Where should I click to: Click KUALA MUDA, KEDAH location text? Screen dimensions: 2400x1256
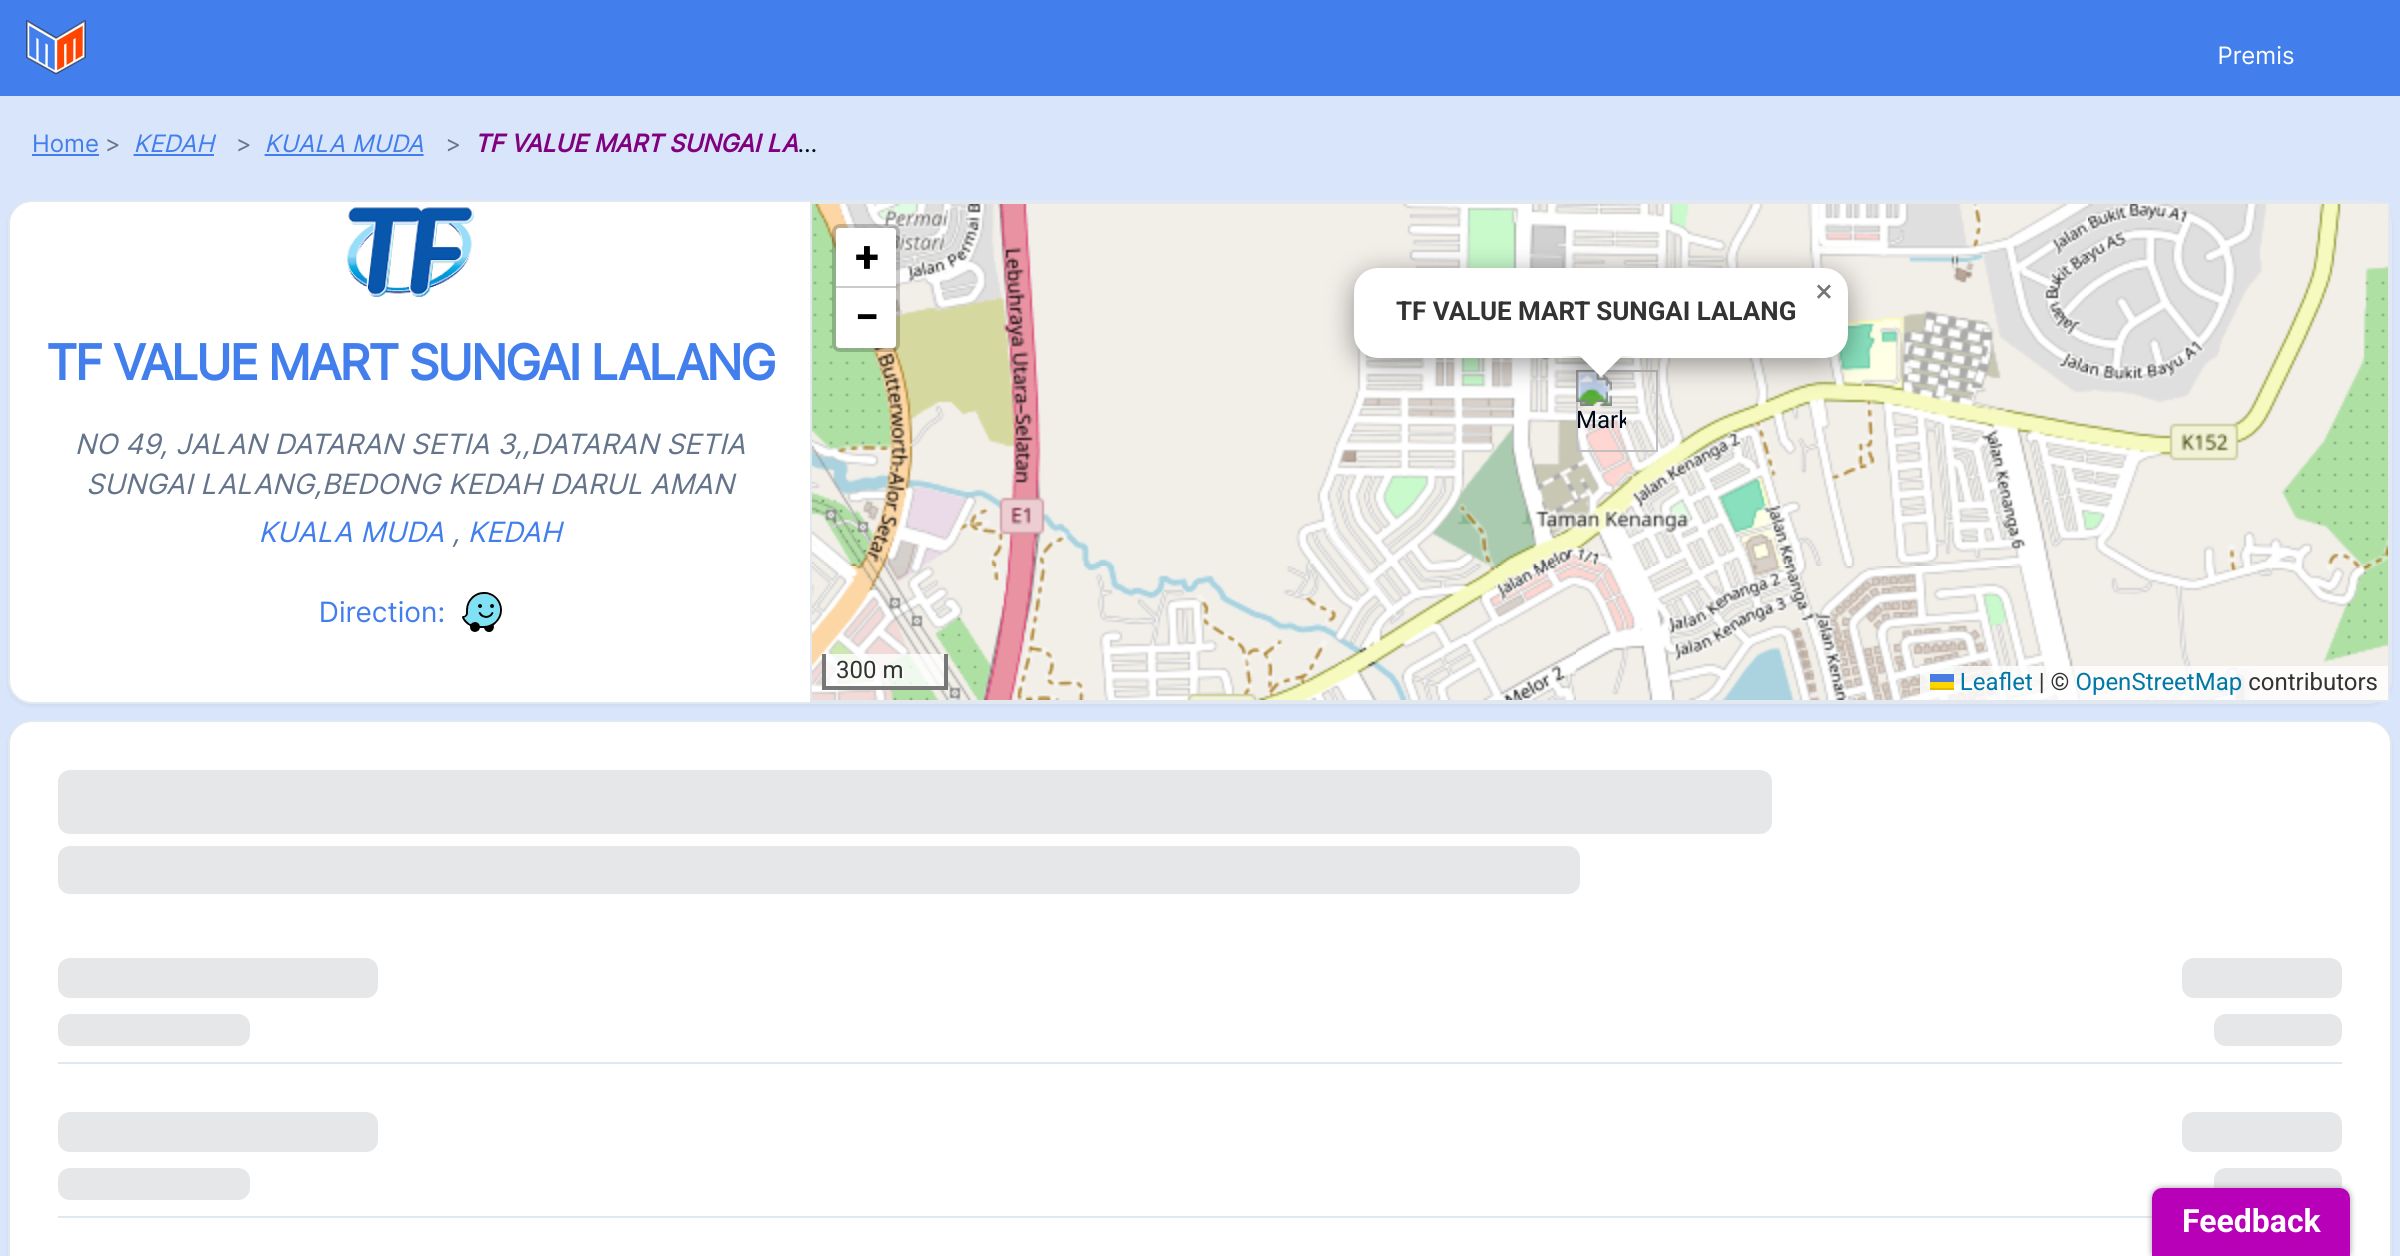point(411,532)
